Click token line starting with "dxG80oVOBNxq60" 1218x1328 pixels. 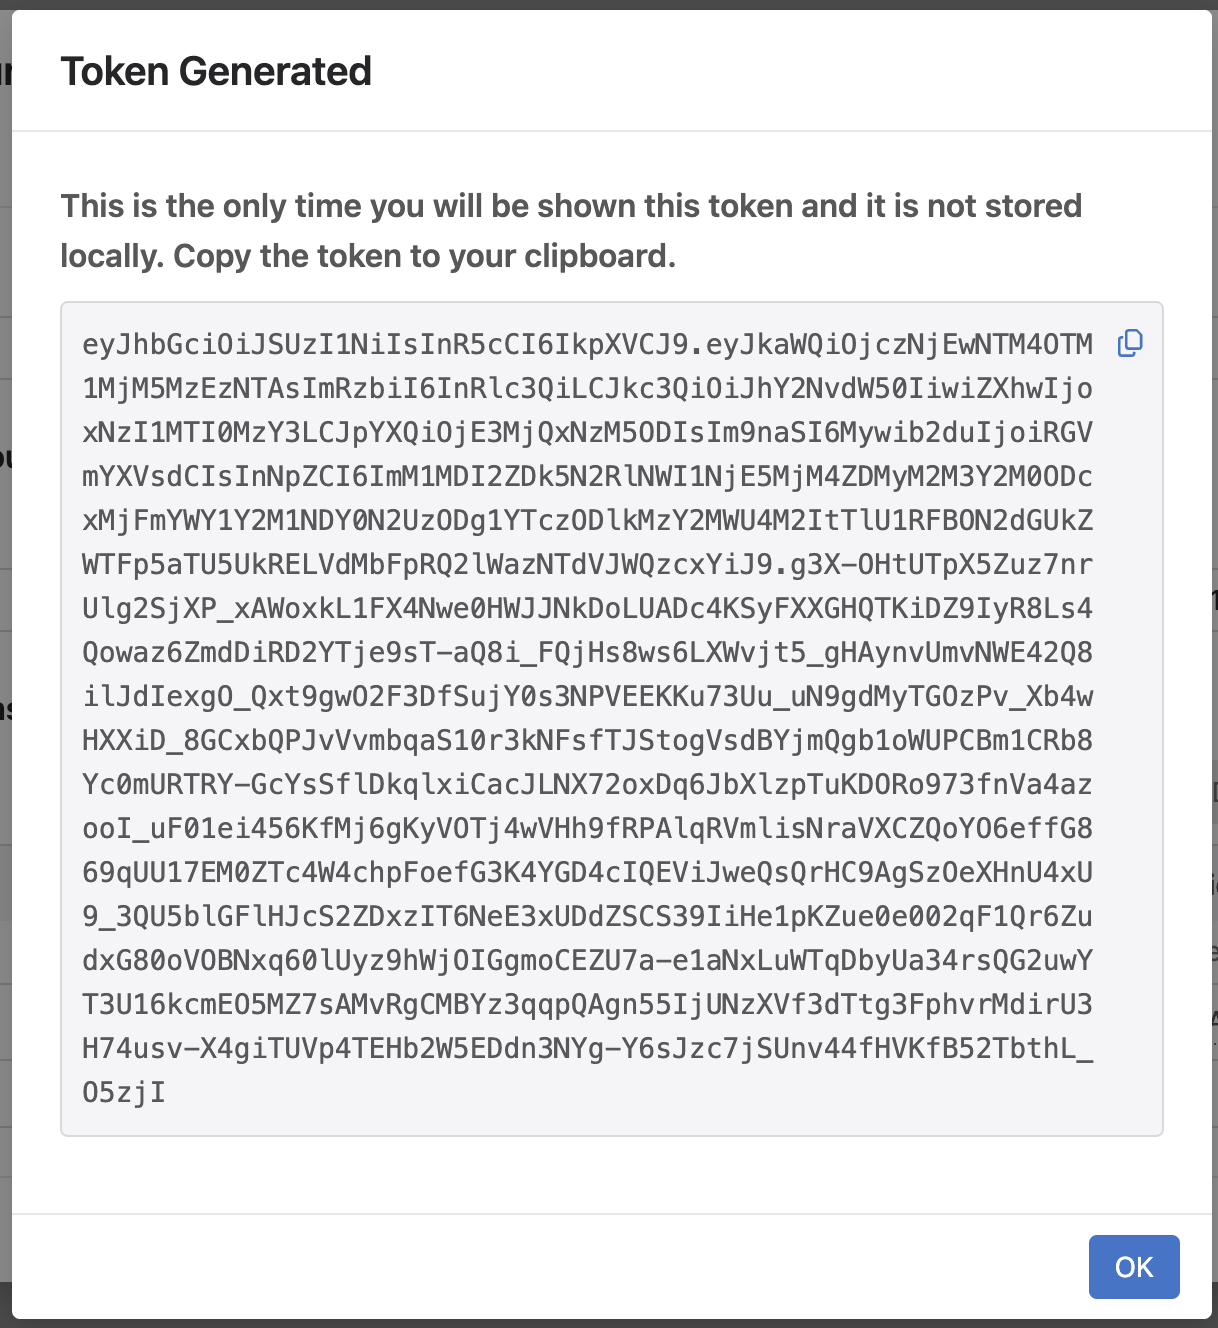pos(587,961)
